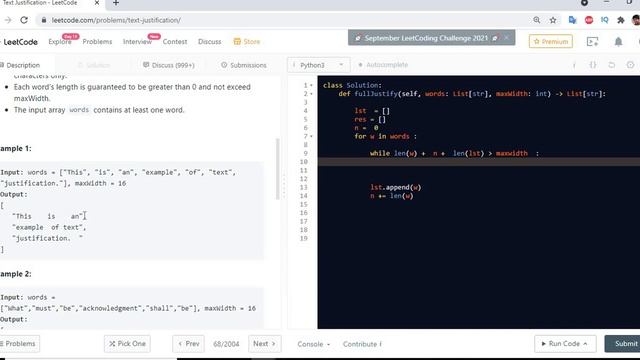This screenshot has width=640, height=360.
Task: Click the Pick One random button
Action: pos(127,344)
